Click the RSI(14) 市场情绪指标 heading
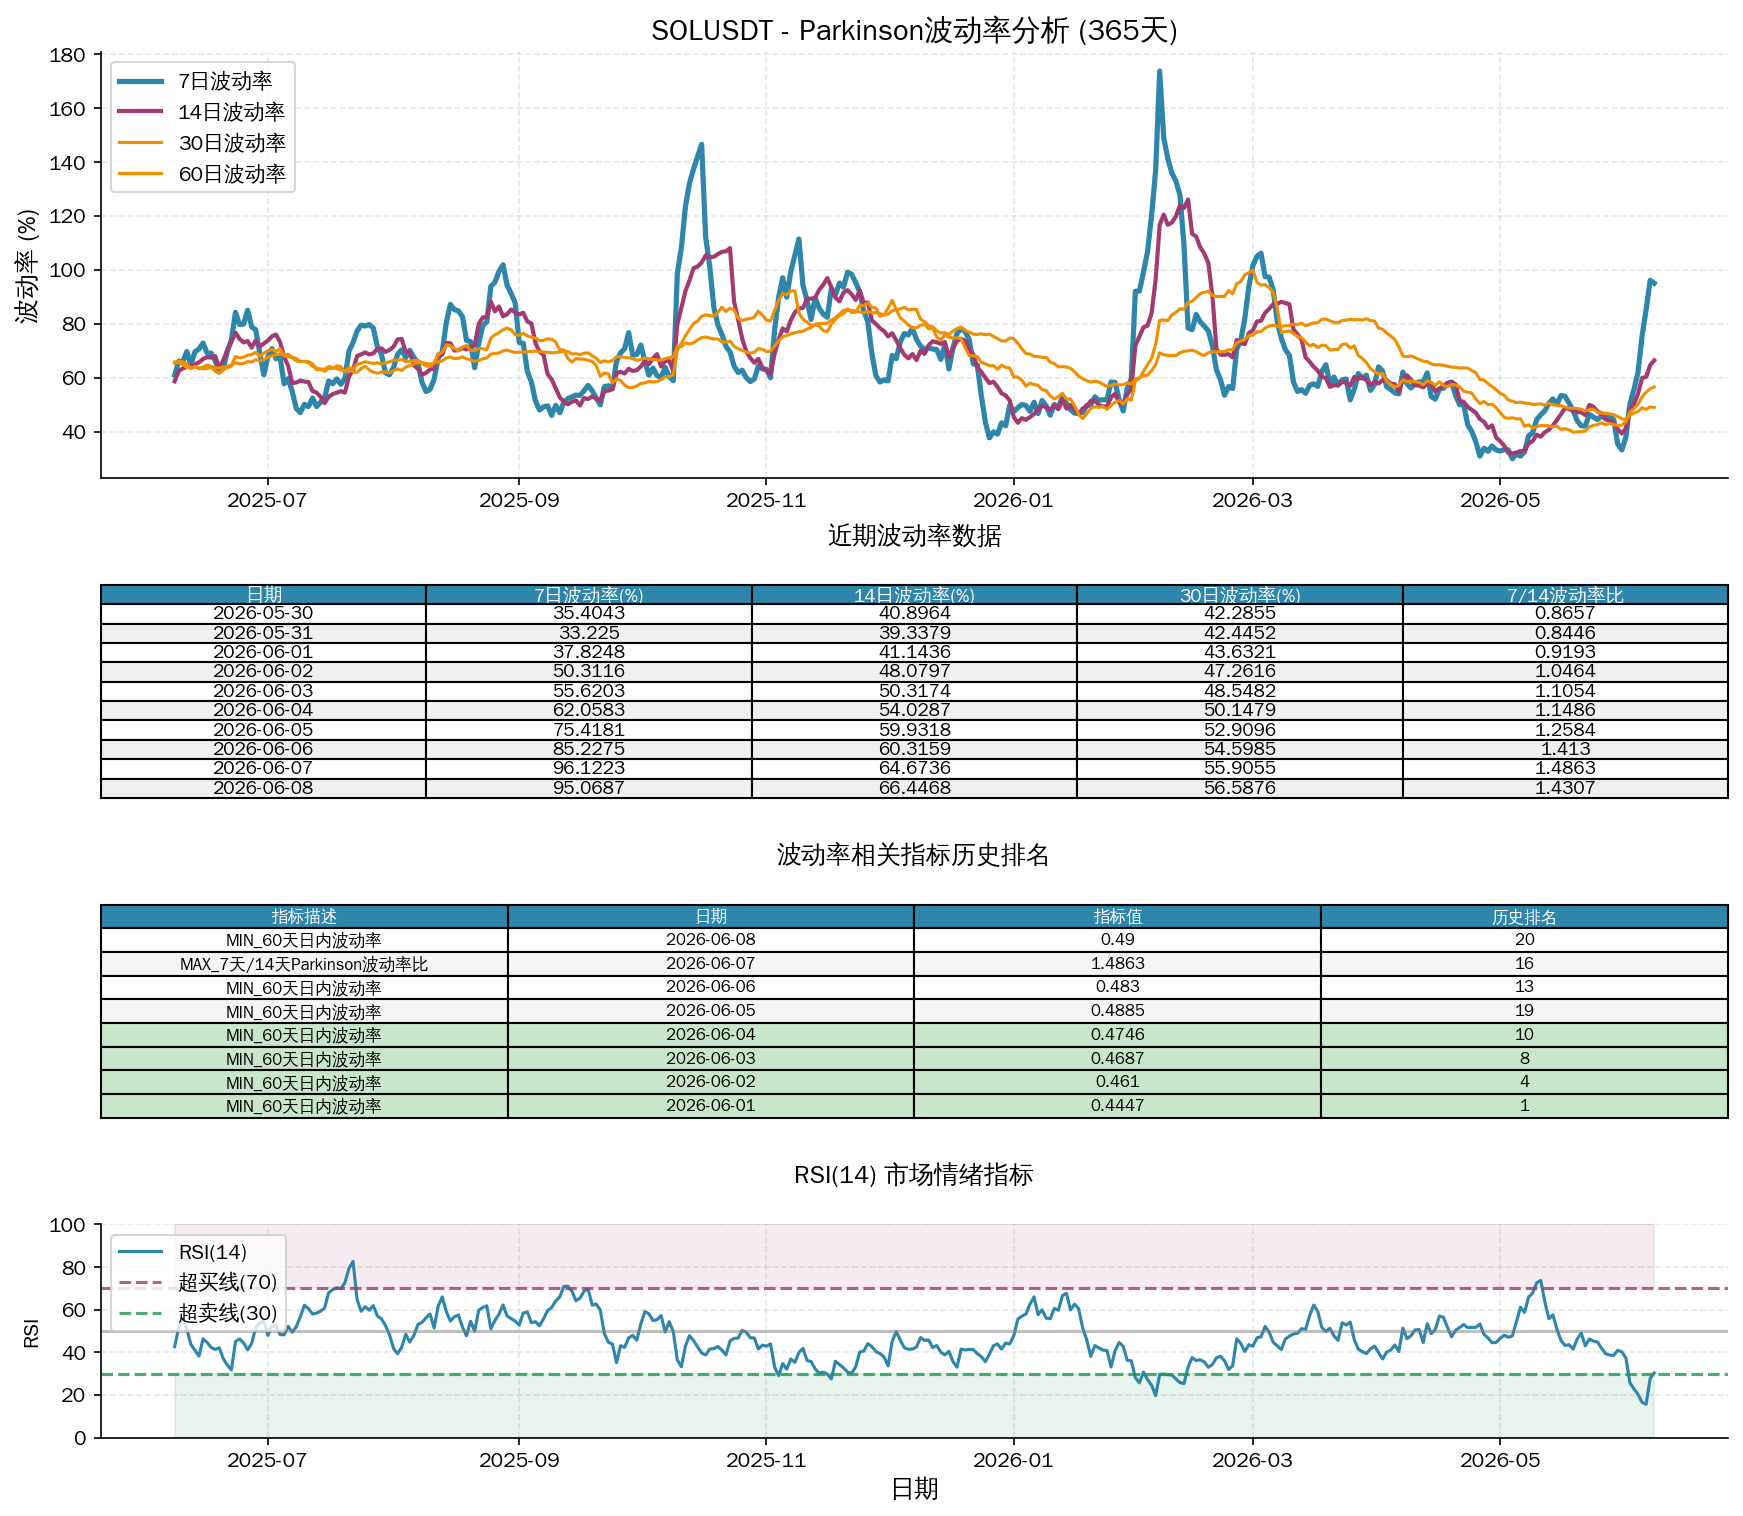 click(x=914, y=1175)
